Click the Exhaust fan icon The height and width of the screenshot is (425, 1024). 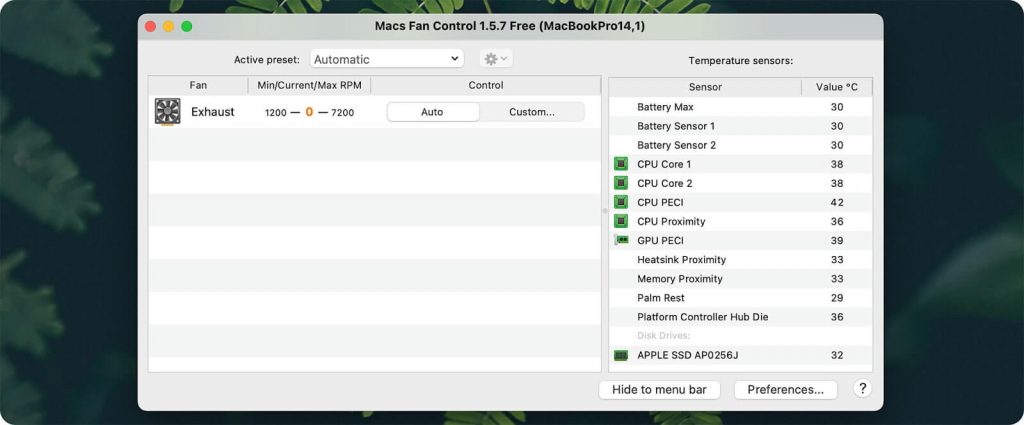point(167,112)
